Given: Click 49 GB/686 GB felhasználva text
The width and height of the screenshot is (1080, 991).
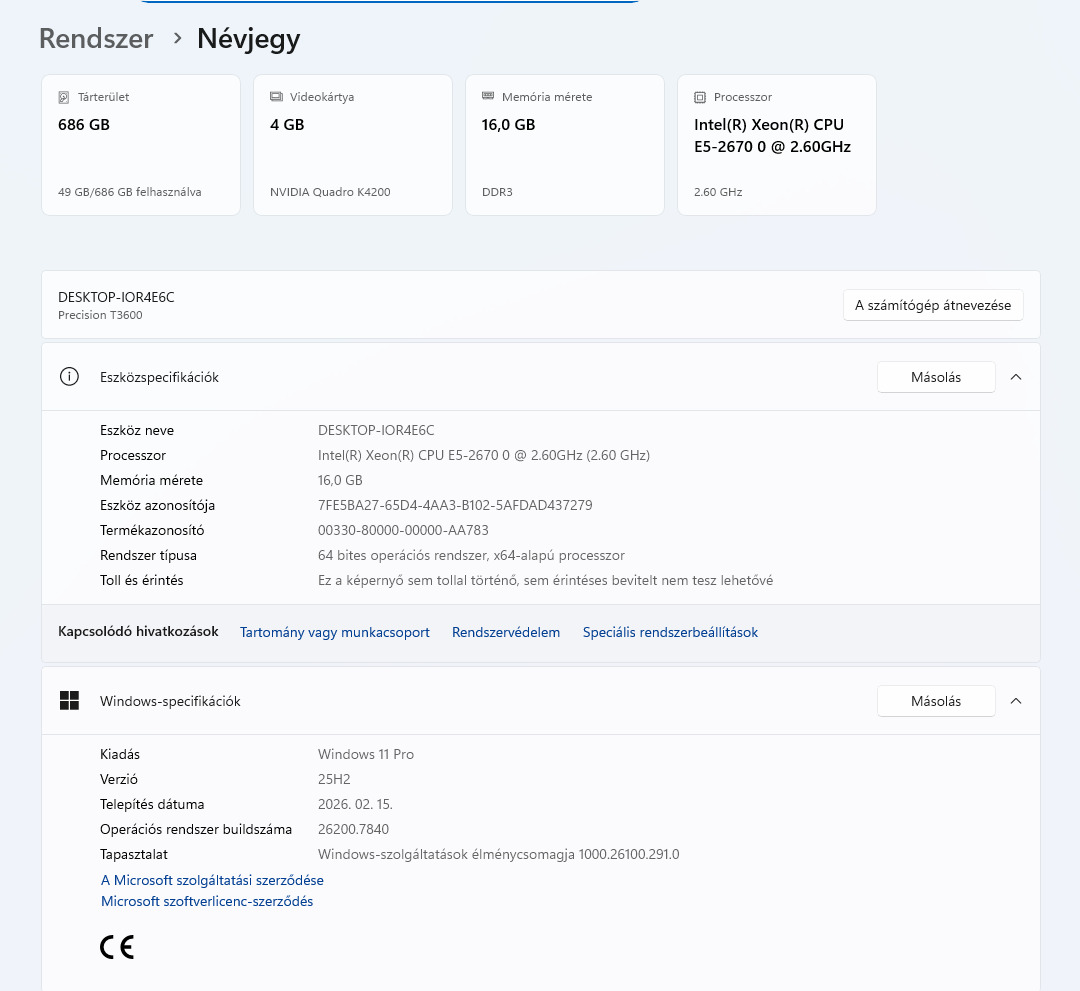Looking at the screenshot, I should [x=129, y=192].
